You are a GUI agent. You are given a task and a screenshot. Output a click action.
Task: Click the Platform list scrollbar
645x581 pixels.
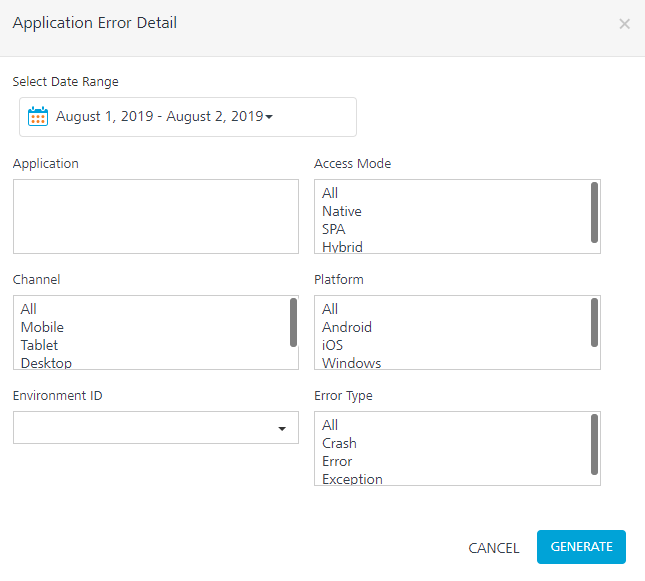coord(594,323)
